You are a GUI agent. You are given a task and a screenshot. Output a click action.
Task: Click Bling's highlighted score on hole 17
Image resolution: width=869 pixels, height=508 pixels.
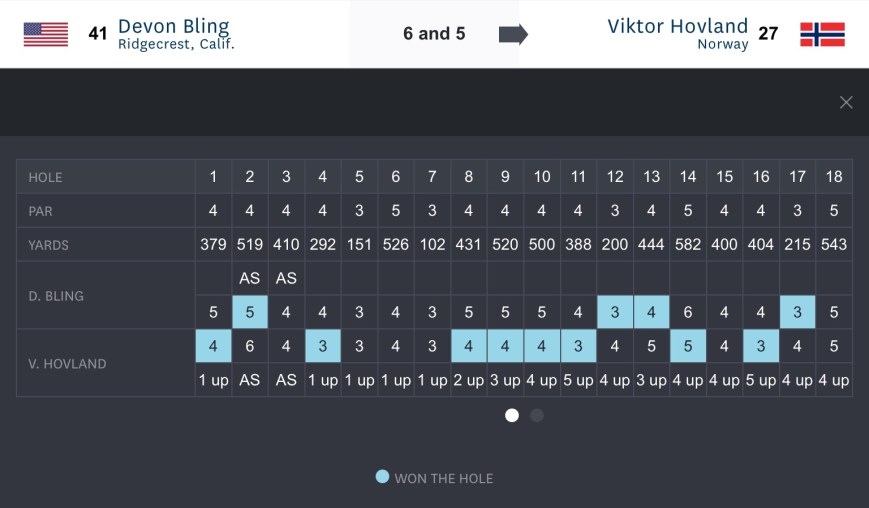(797, 312)
